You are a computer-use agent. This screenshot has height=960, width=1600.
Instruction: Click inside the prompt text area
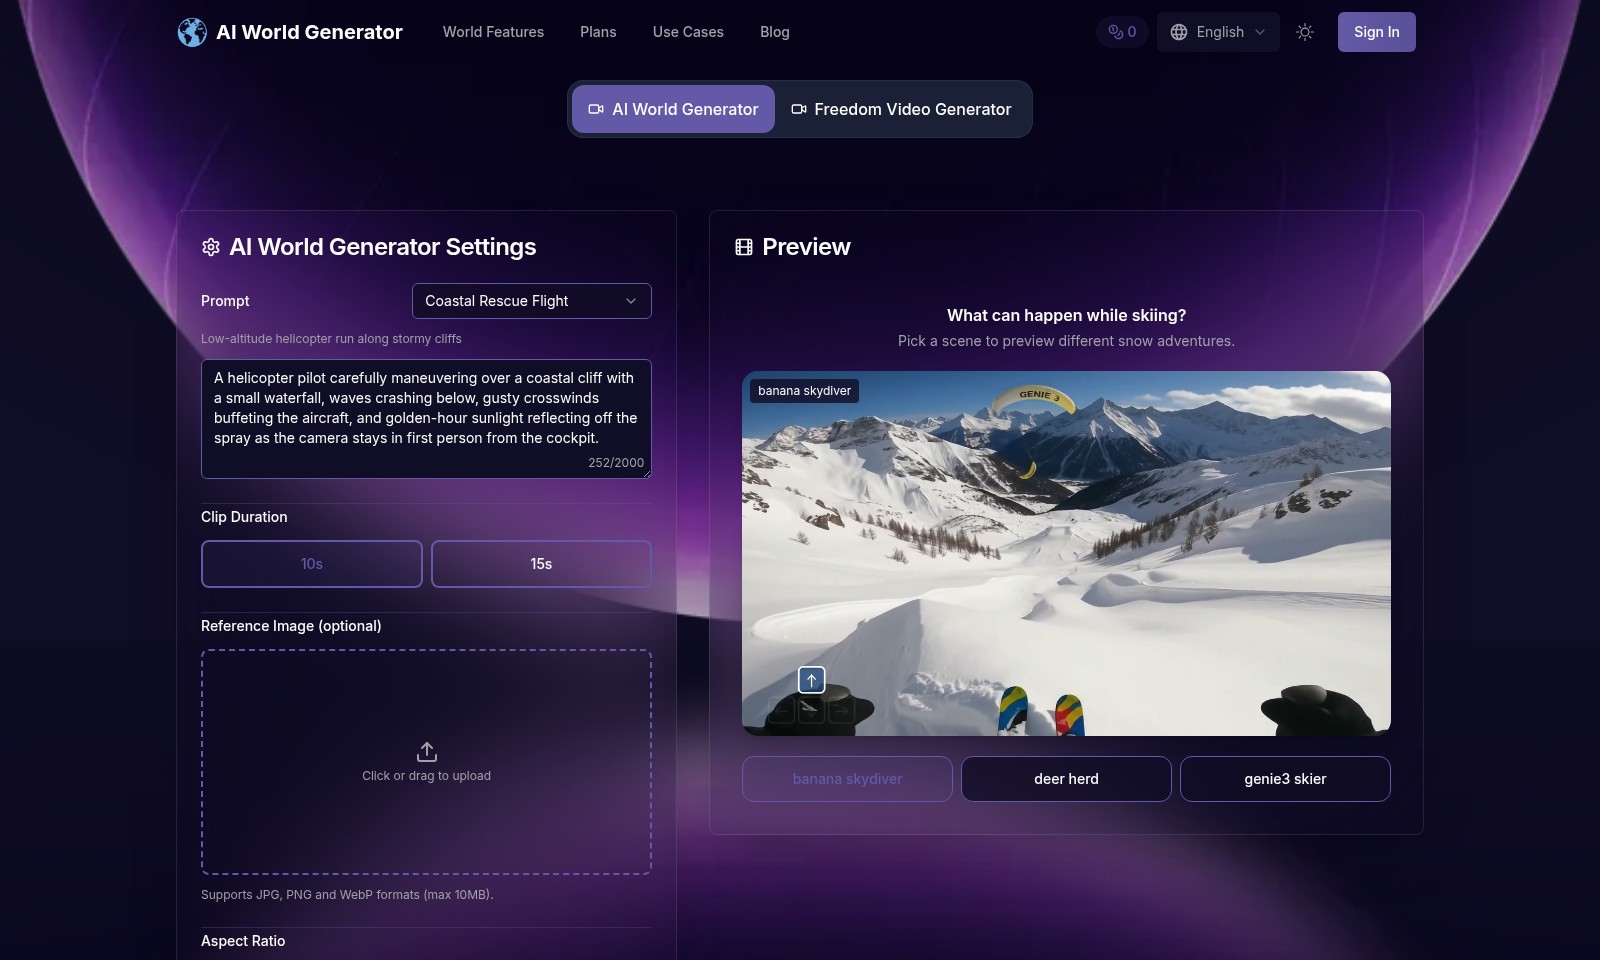click(426, 419)
